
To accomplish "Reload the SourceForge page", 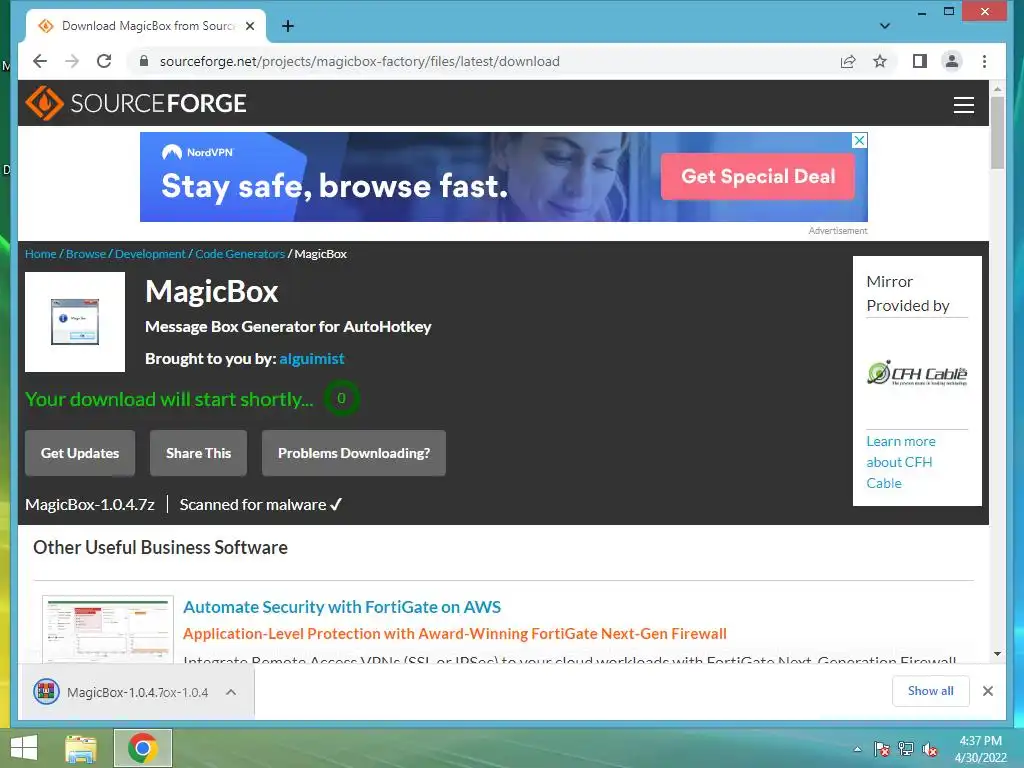I will point(104,61).
